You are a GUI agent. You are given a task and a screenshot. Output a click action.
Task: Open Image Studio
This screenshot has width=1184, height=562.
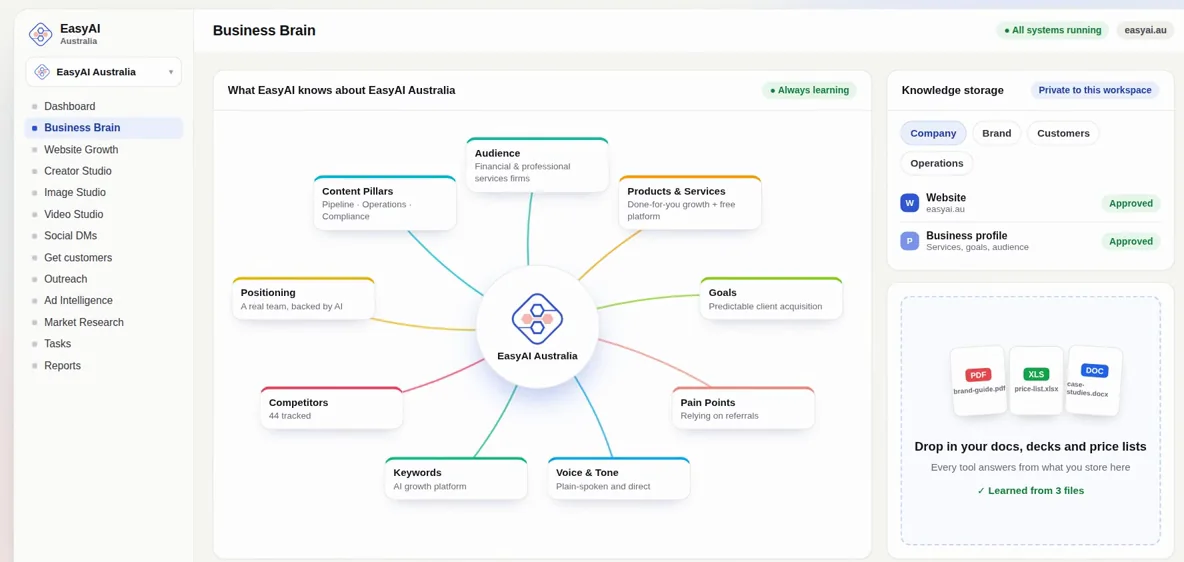click(103, 193)
